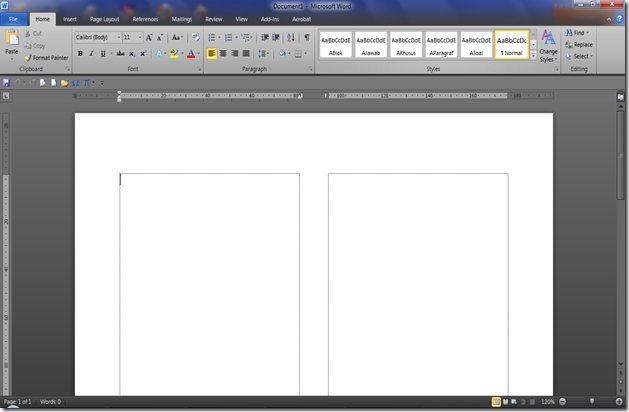Image resolution: width=629 pixels, height=412 pixels.
Task: Open the font size 11 dropdown
Action: click(x=140, y=37)
